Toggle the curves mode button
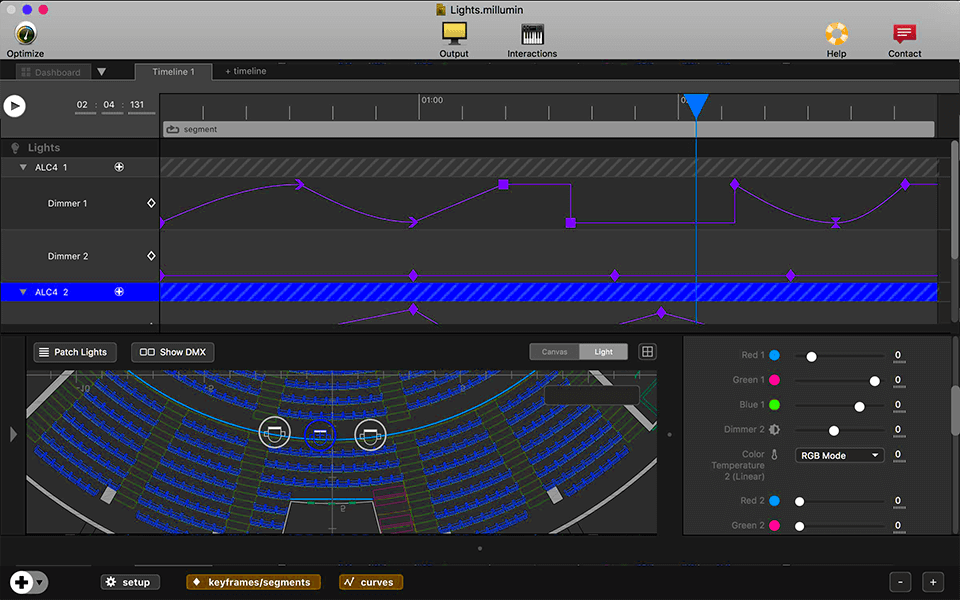The height and width of the screenshot is (600, 960). click(x=371, y=582)
